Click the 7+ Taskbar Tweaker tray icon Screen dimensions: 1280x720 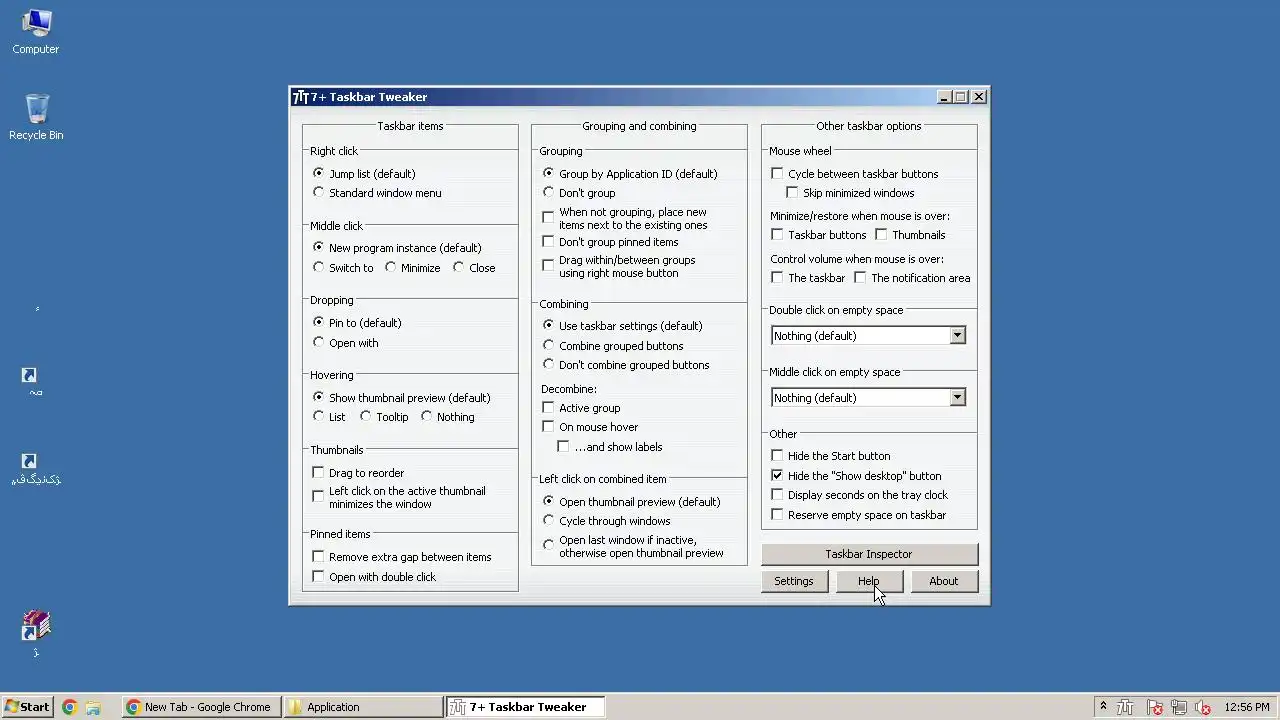point(1125,707)
